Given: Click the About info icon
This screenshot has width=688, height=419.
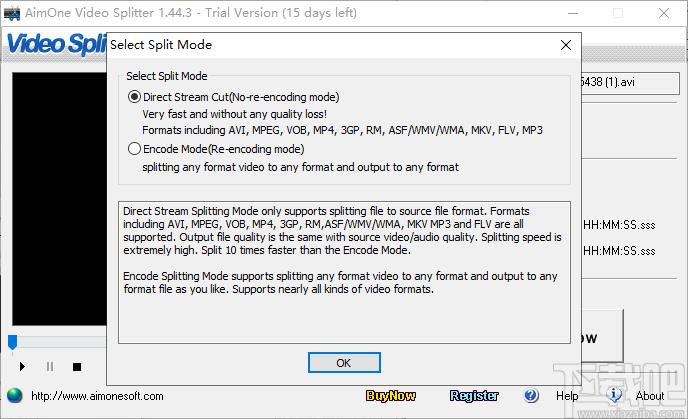Looking at the screenshot, I should [614, 395].
